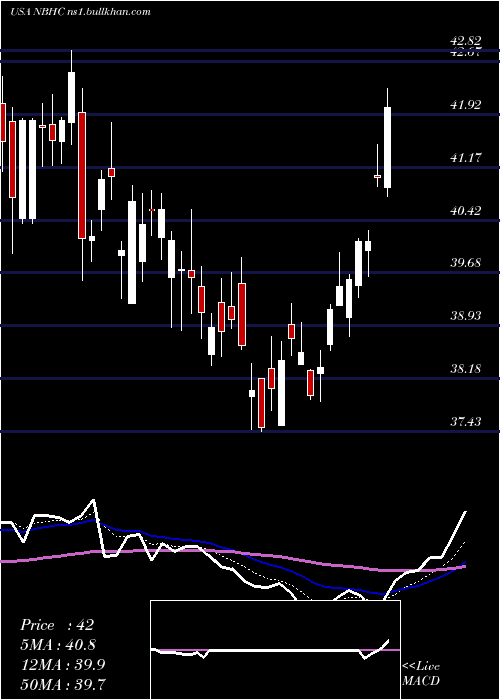
Task: Click the 42.82 price level label
Action: pos(466,42)
